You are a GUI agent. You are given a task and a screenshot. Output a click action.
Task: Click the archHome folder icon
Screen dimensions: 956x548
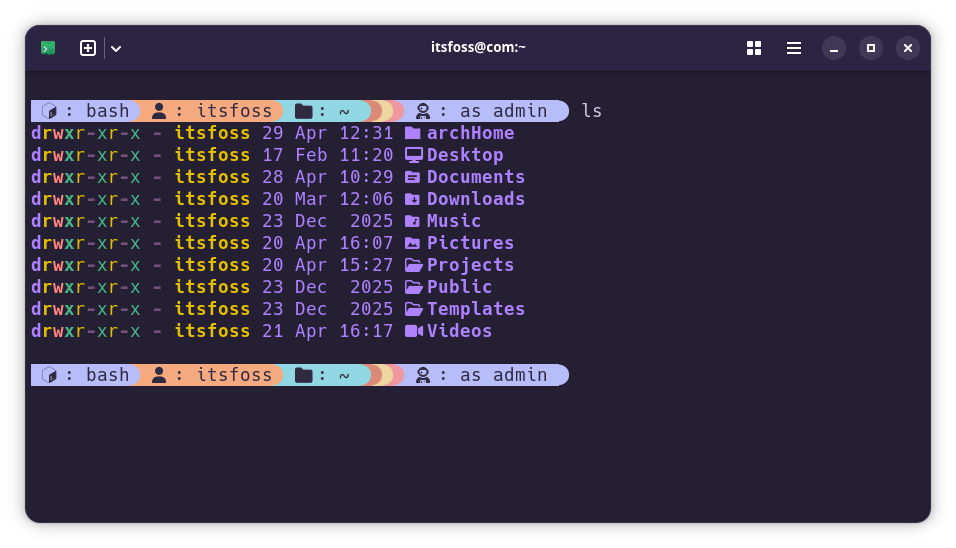click(x=413, y=133)
